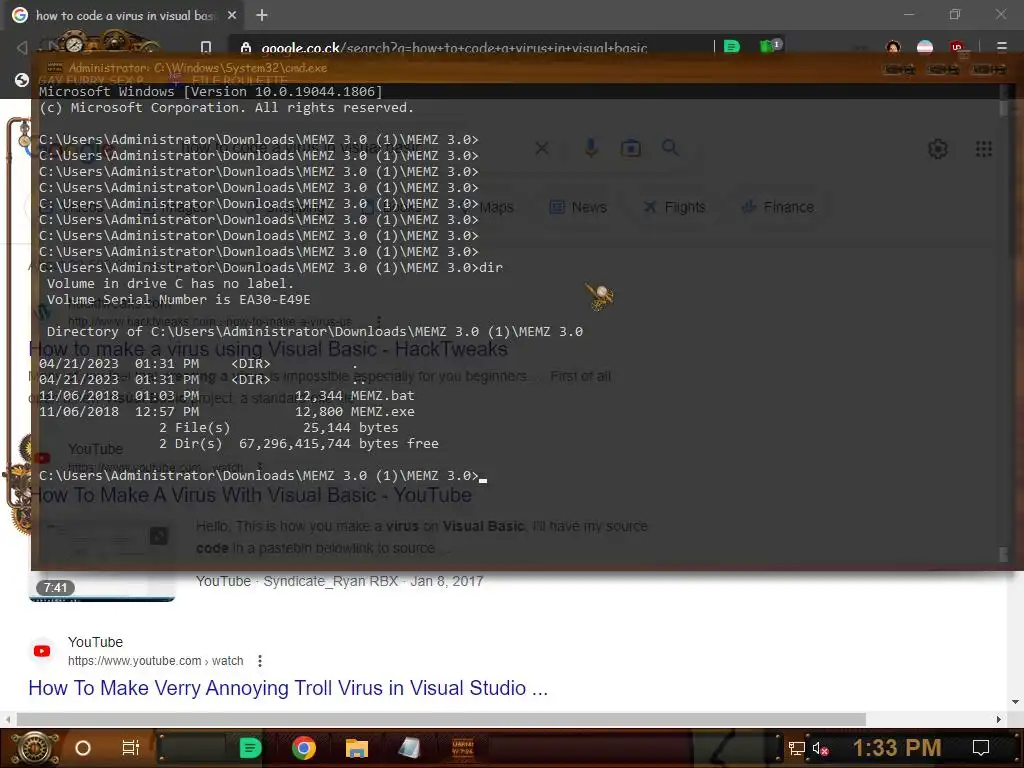Switch to the News search tab
This screenshot has height=768, width=1024.
pyautogui.click(x=579, y=207)
